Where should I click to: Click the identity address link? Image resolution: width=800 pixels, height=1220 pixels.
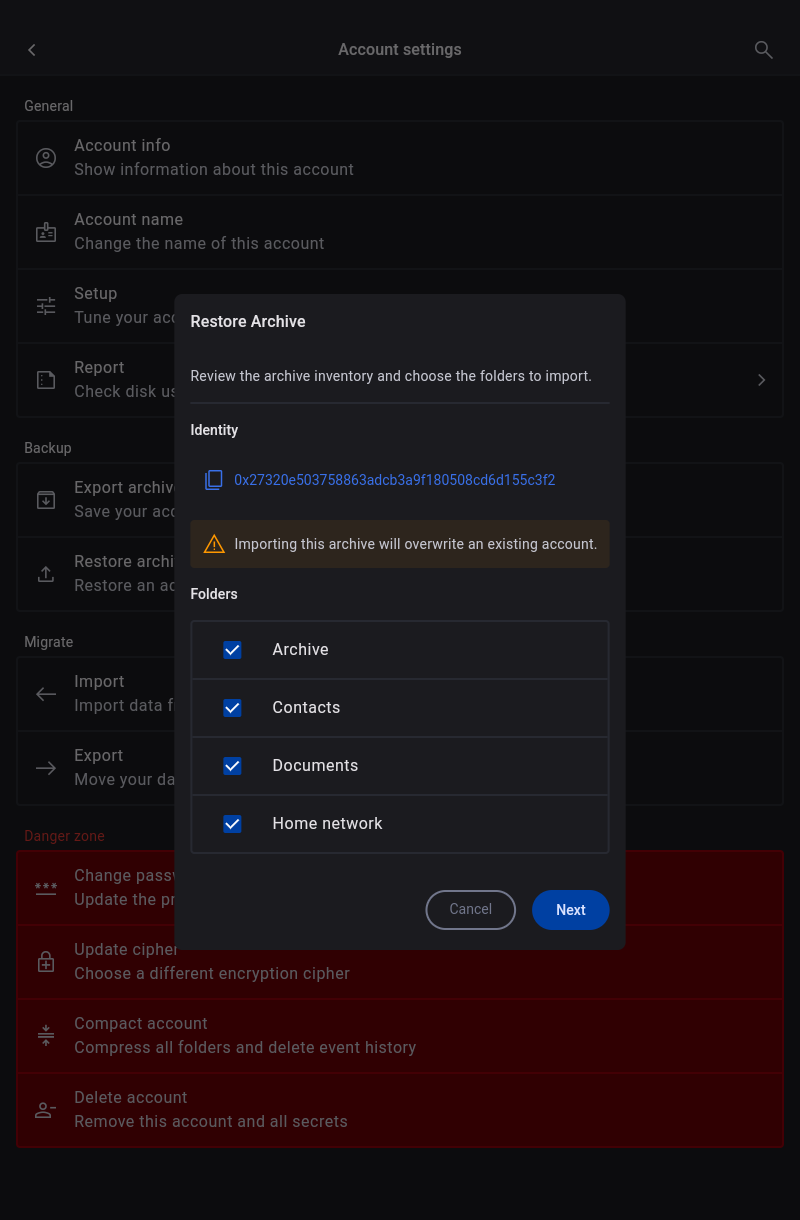(x=394, y=480)
